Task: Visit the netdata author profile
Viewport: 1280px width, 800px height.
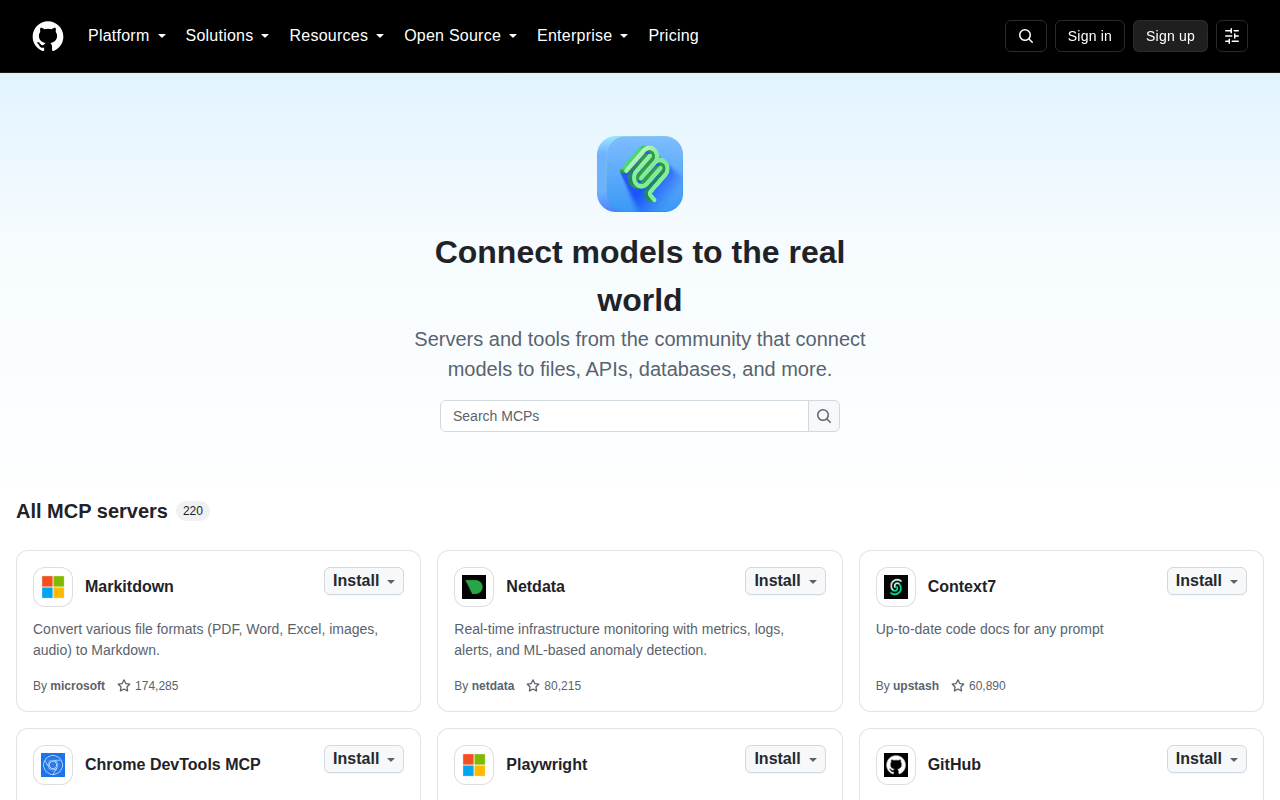Action: tap(493, 686)
